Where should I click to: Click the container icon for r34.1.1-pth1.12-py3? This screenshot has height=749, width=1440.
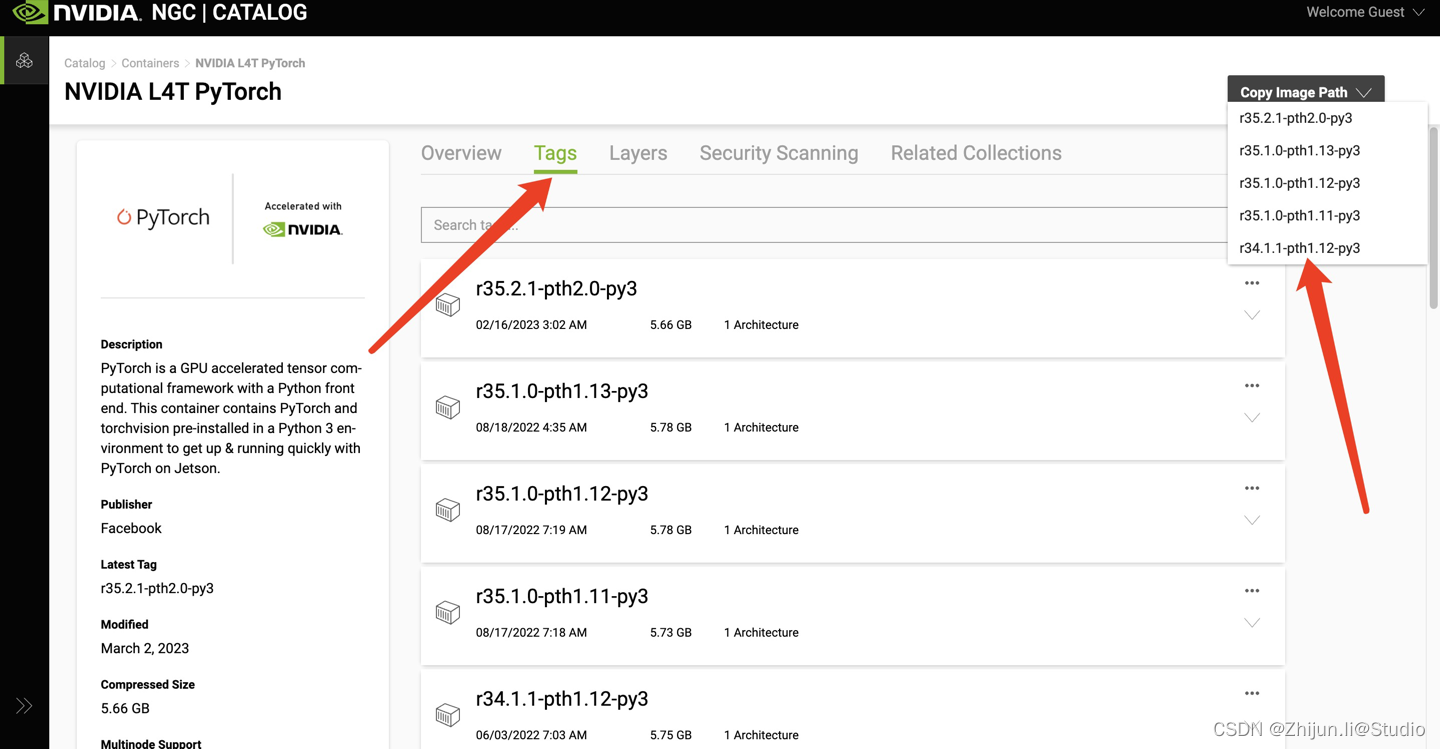448,715
